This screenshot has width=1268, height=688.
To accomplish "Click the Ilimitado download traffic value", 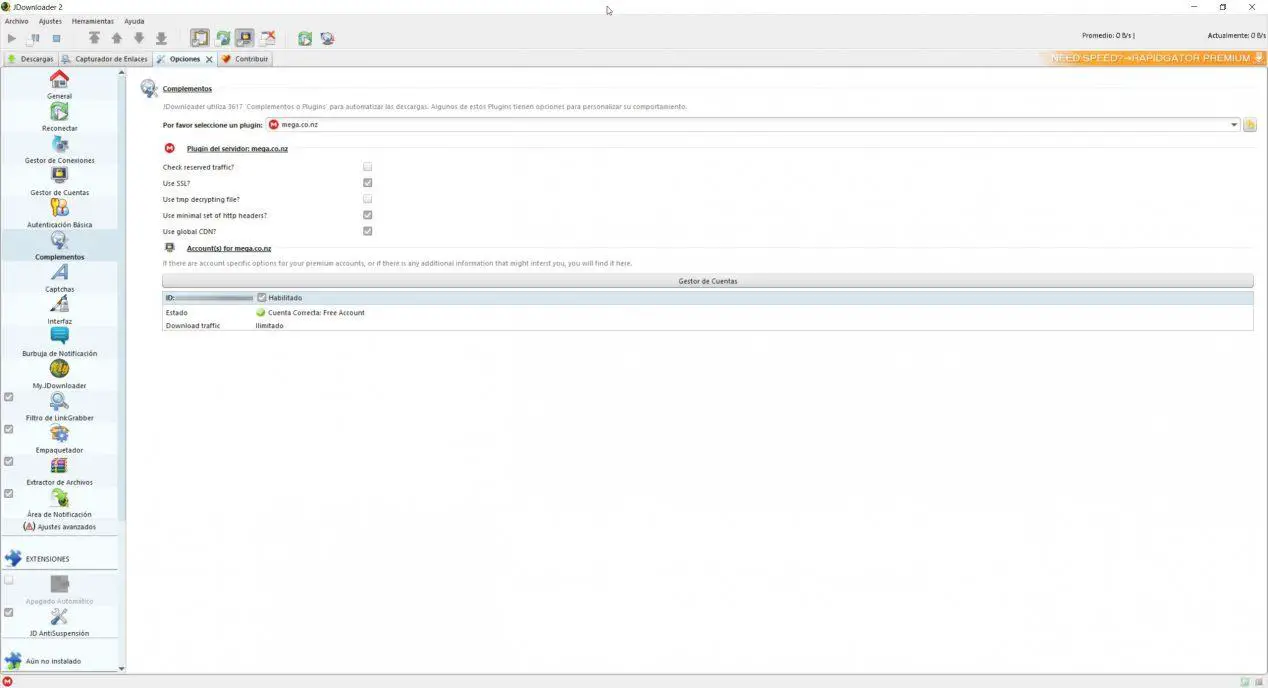I will point(269,326).
